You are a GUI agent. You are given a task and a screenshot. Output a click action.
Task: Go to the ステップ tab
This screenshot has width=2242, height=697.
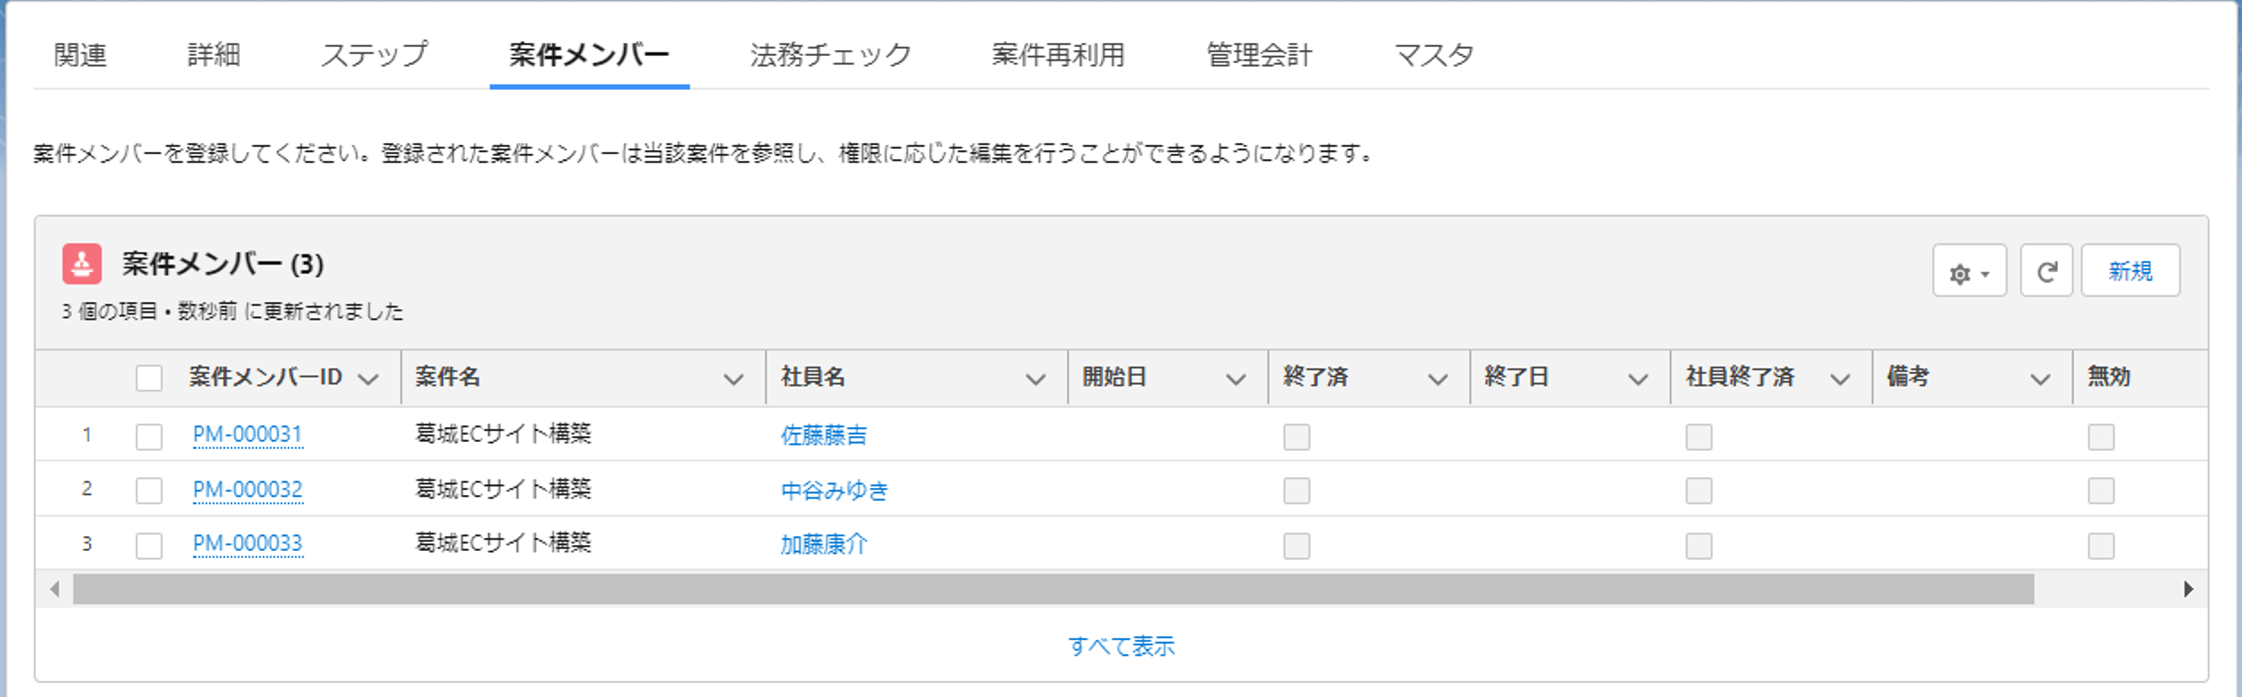[x=374, y=55]
